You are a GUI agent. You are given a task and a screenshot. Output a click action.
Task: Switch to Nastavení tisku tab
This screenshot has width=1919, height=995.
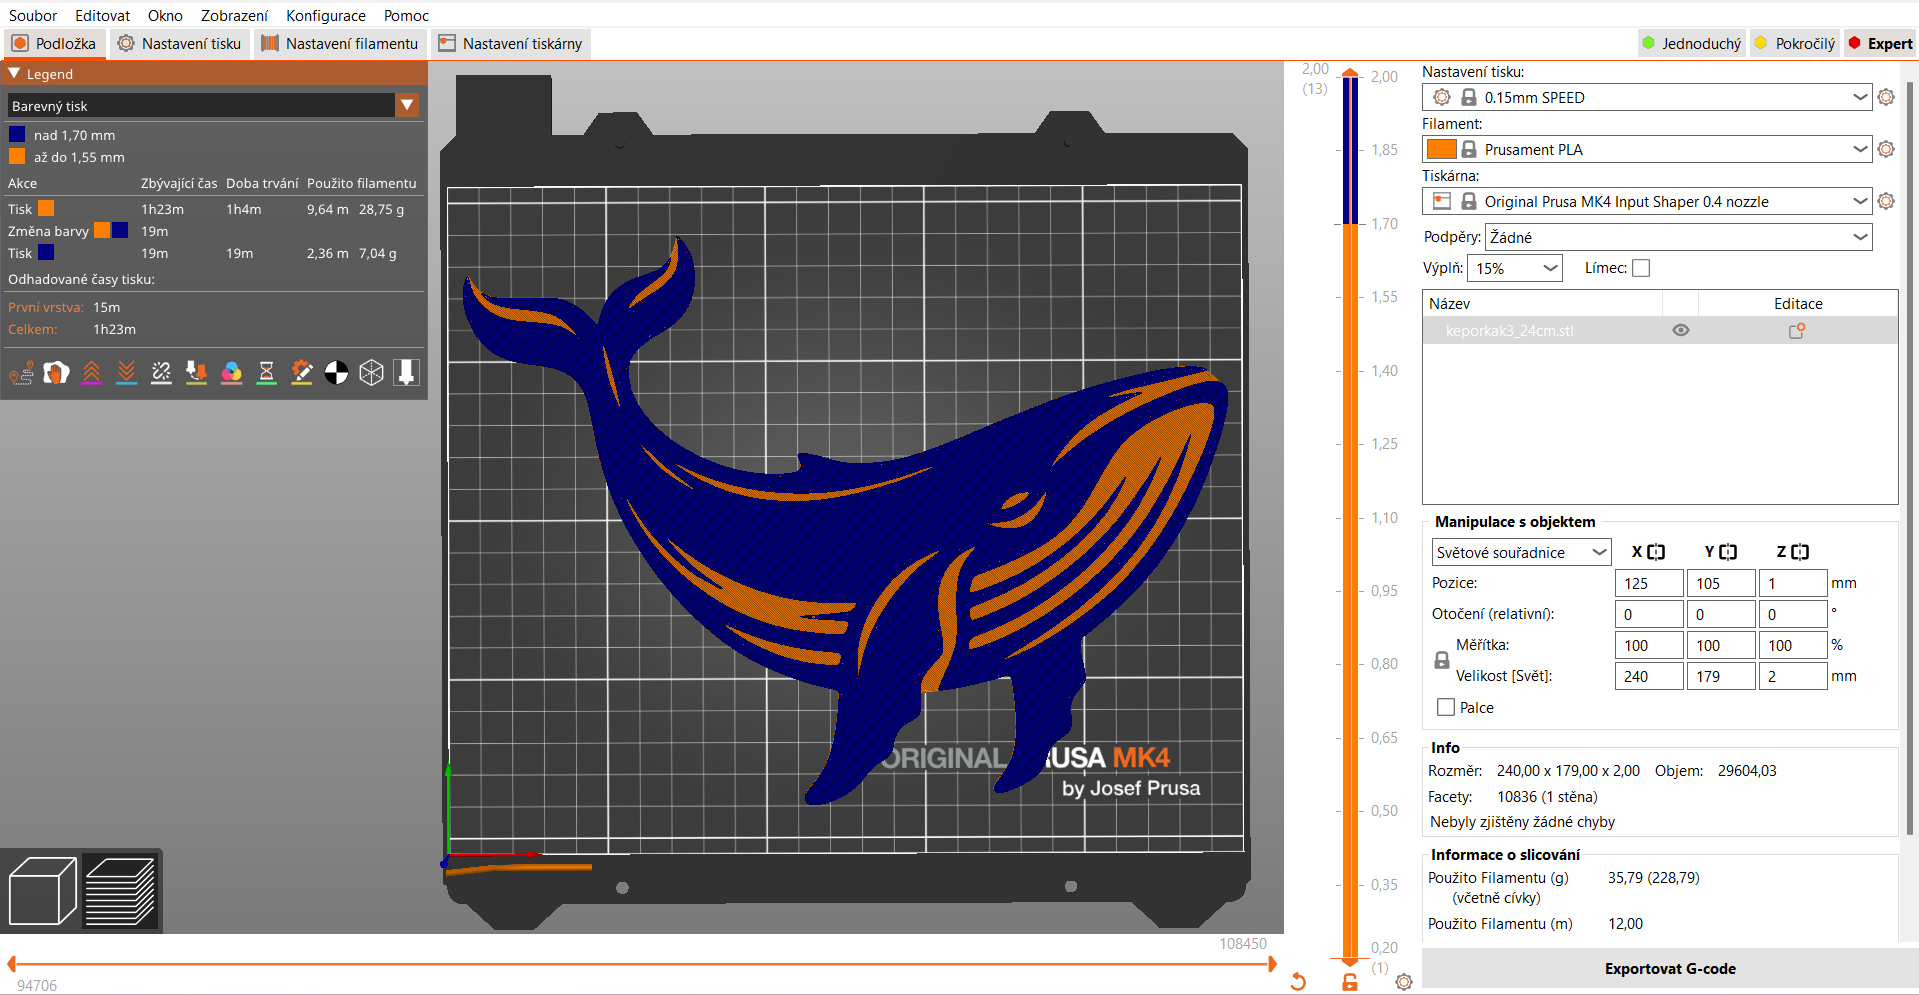coord(179,43)
